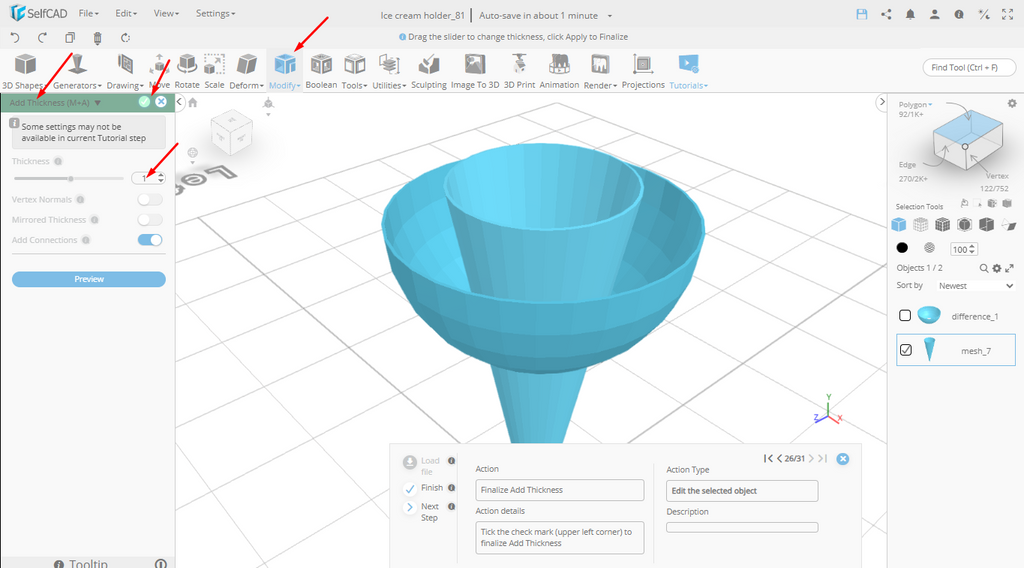1024x568 pixels.
Task: Open the Animation tool
Action: pyautogui.click(x=559, y=71)
